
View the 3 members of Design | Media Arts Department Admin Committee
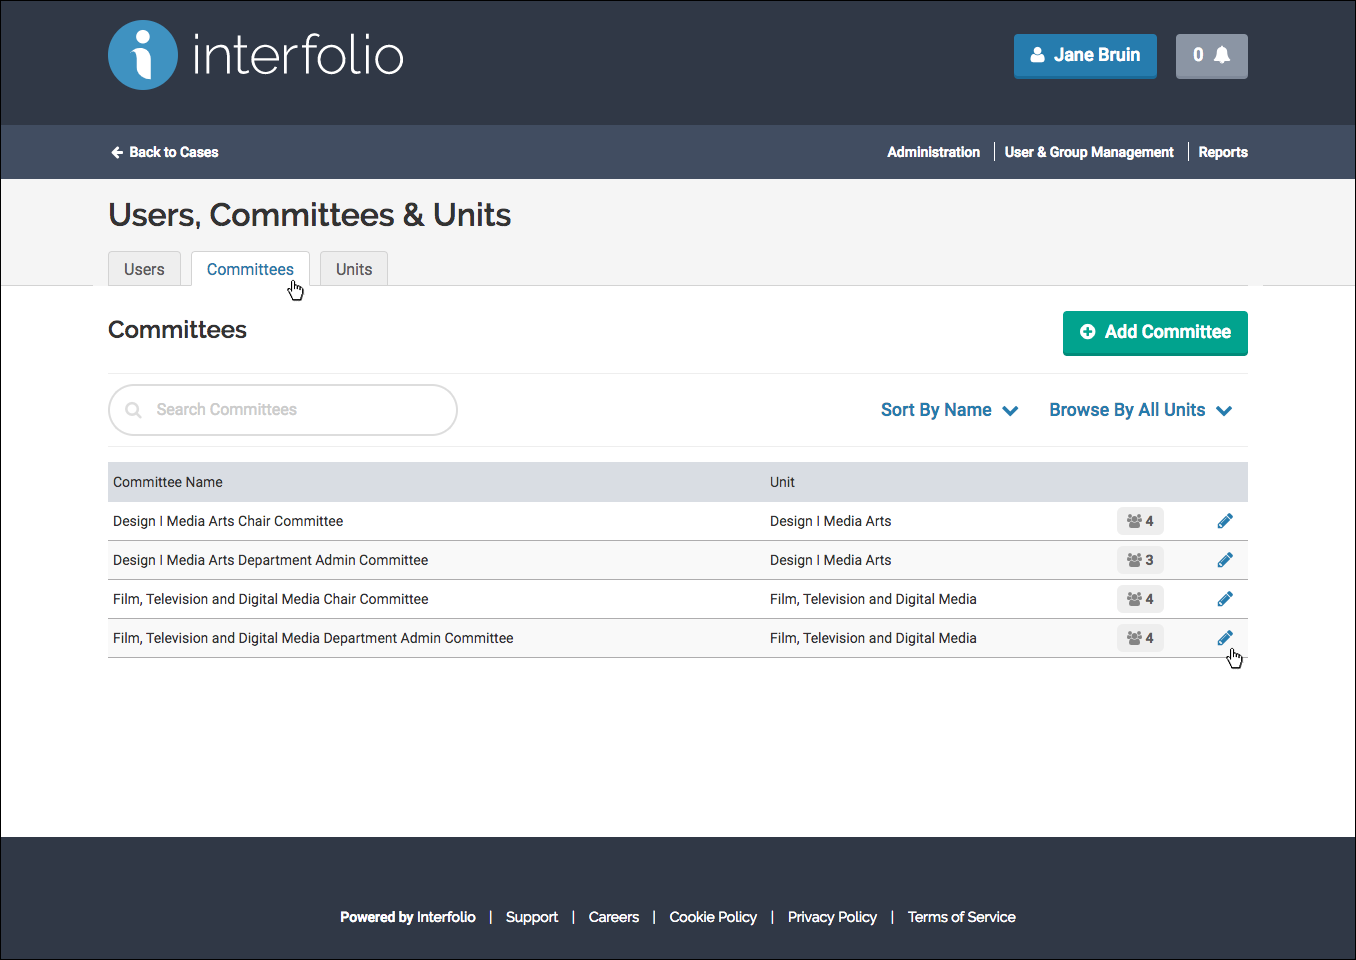[x=1140, y=560]
